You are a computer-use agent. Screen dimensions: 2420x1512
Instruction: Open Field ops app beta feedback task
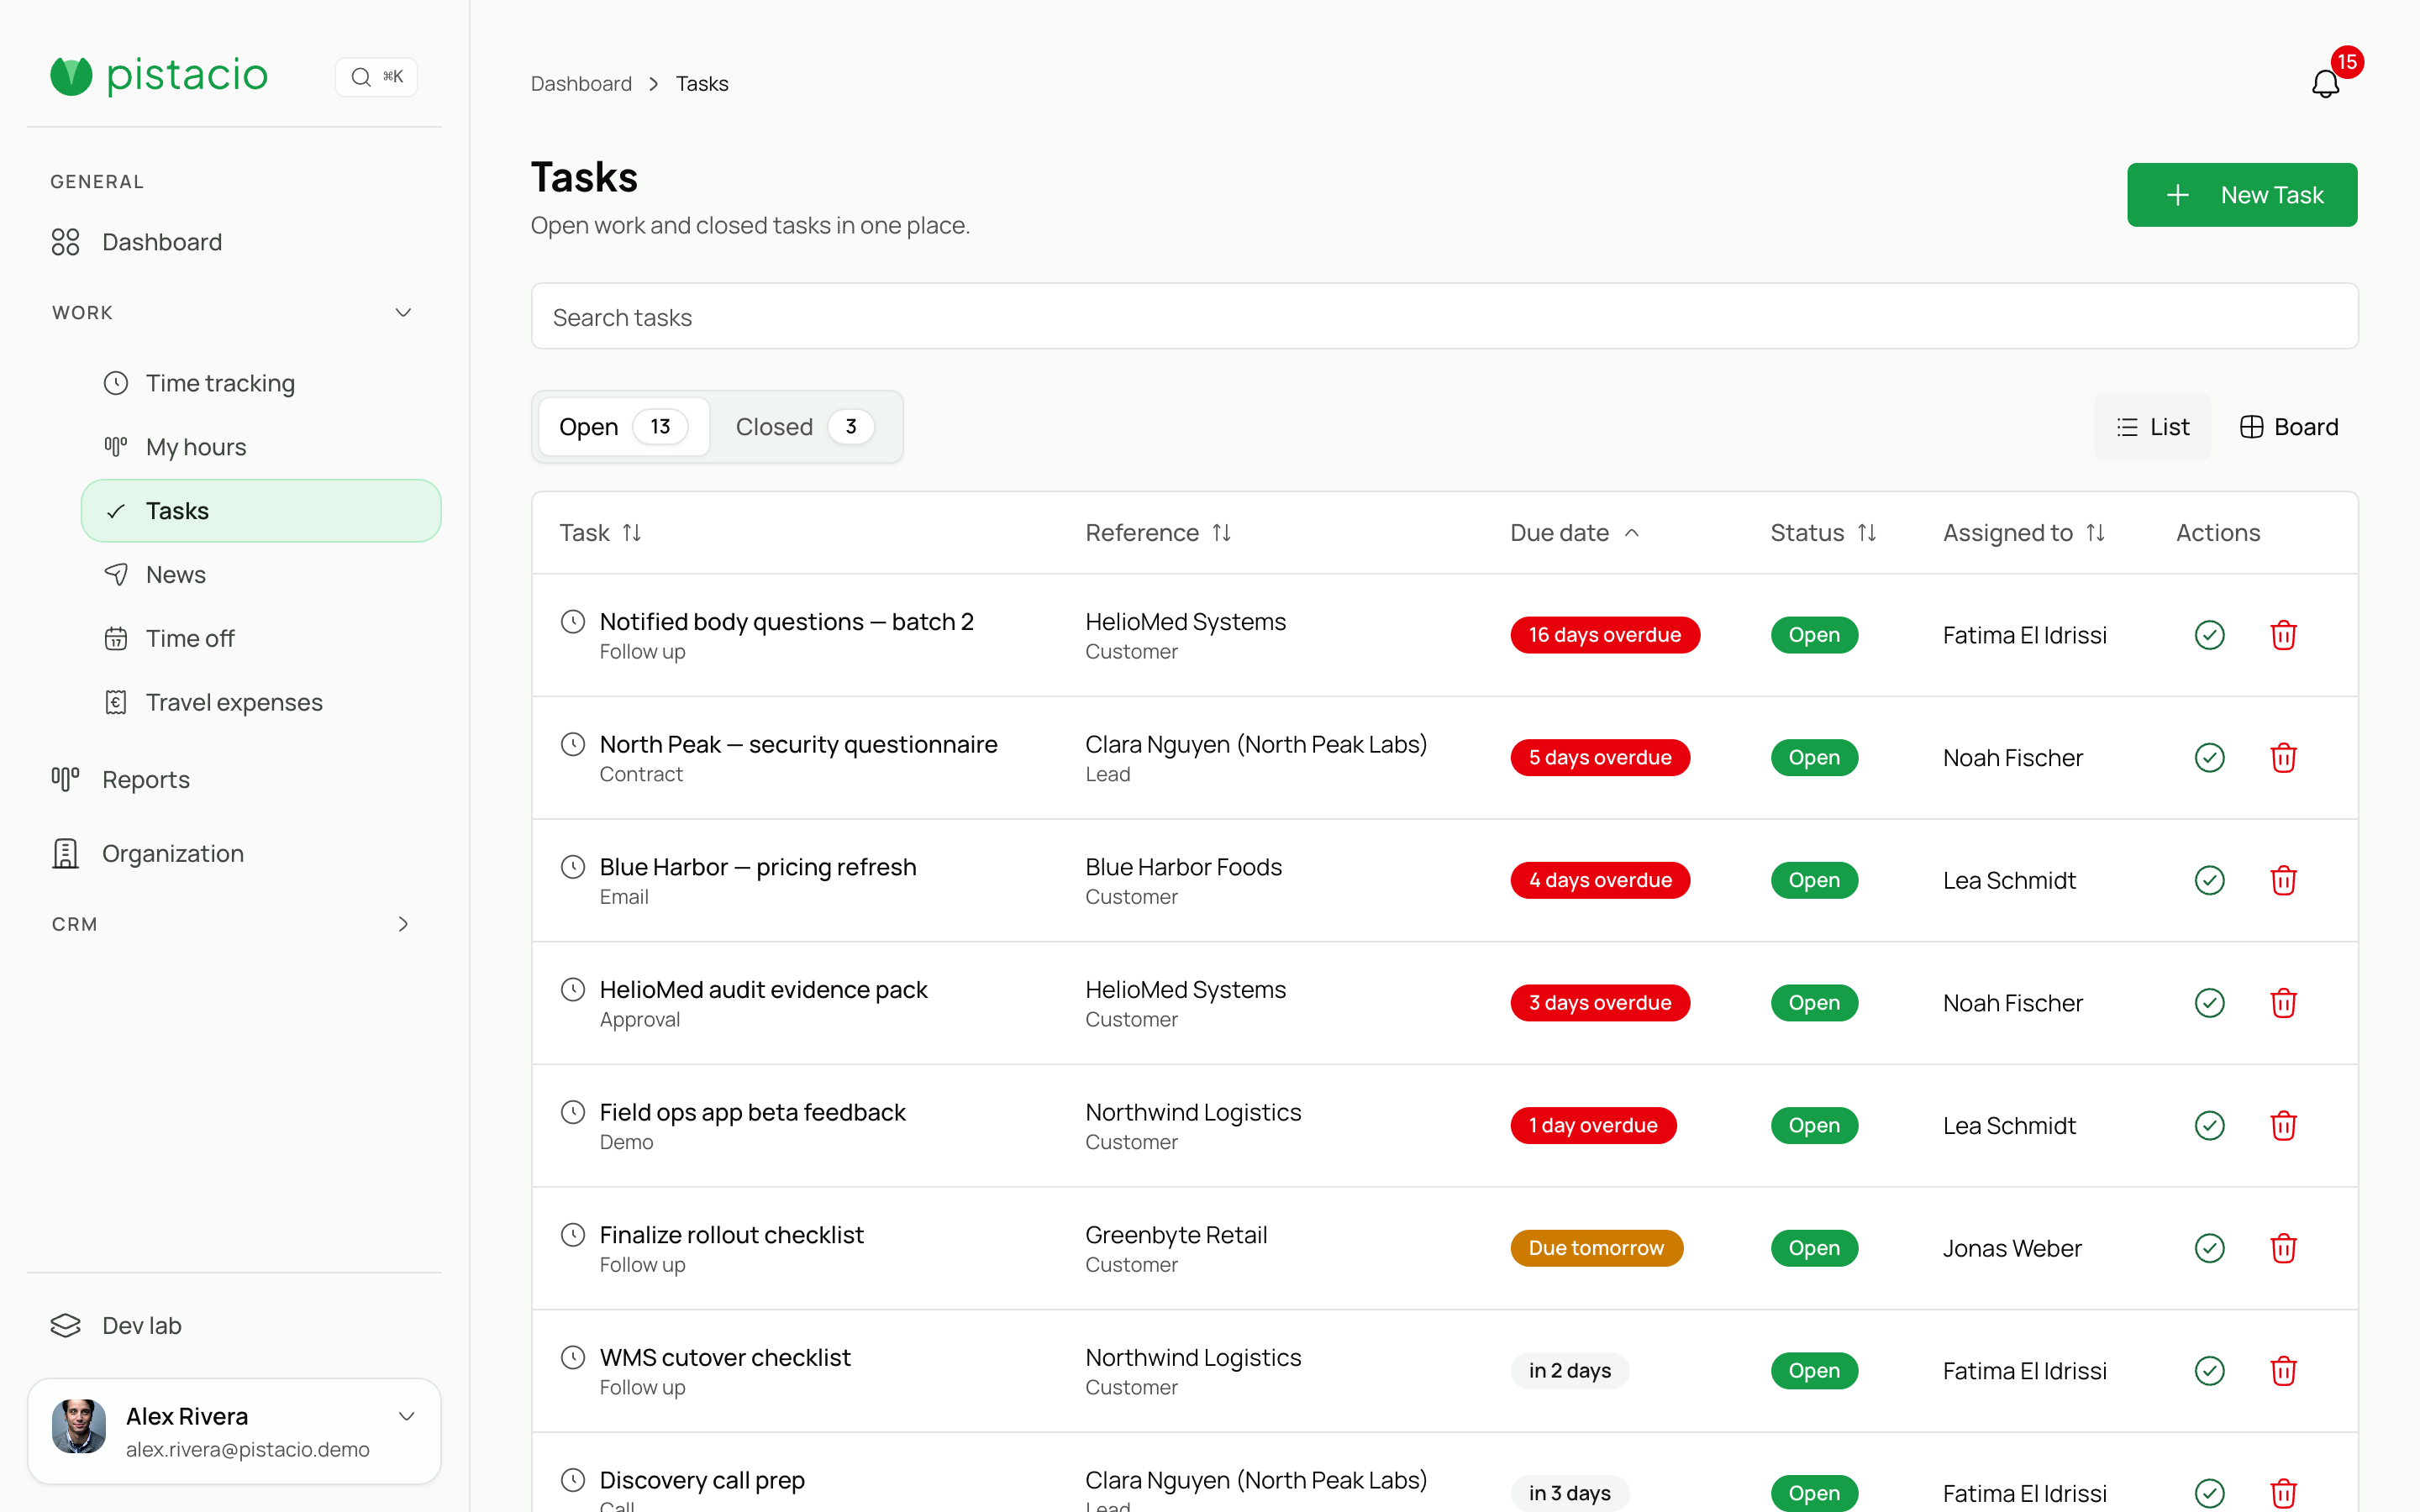(752, 1112)
